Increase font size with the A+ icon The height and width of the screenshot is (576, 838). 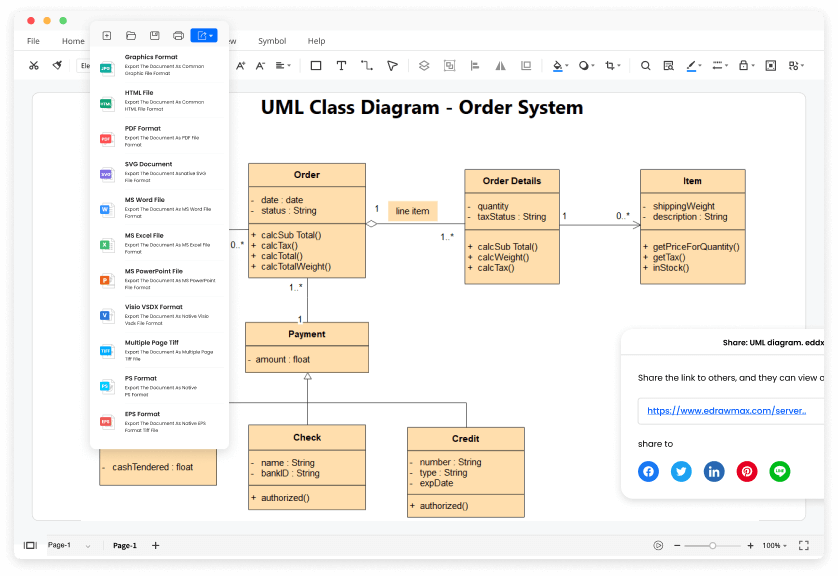coord(240,66)
